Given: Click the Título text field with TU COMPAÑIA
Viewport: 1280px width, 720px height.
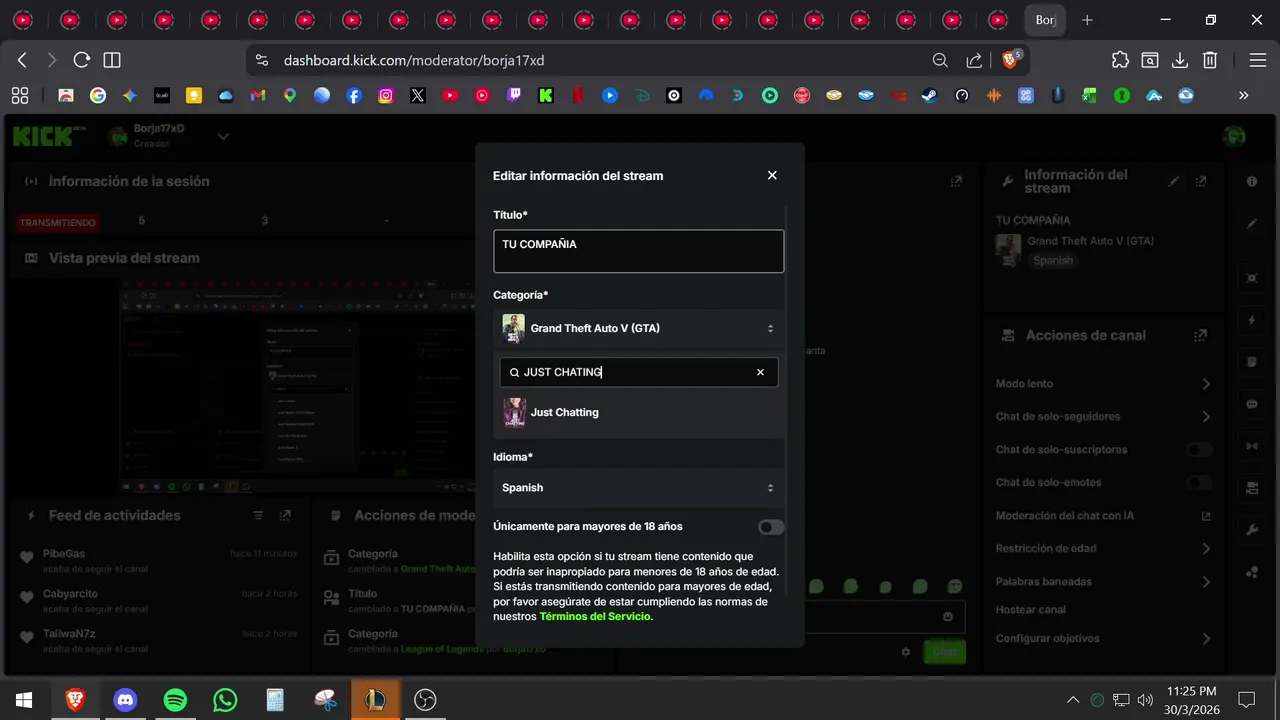Looking at the screenshot, I should coord(639,251).
